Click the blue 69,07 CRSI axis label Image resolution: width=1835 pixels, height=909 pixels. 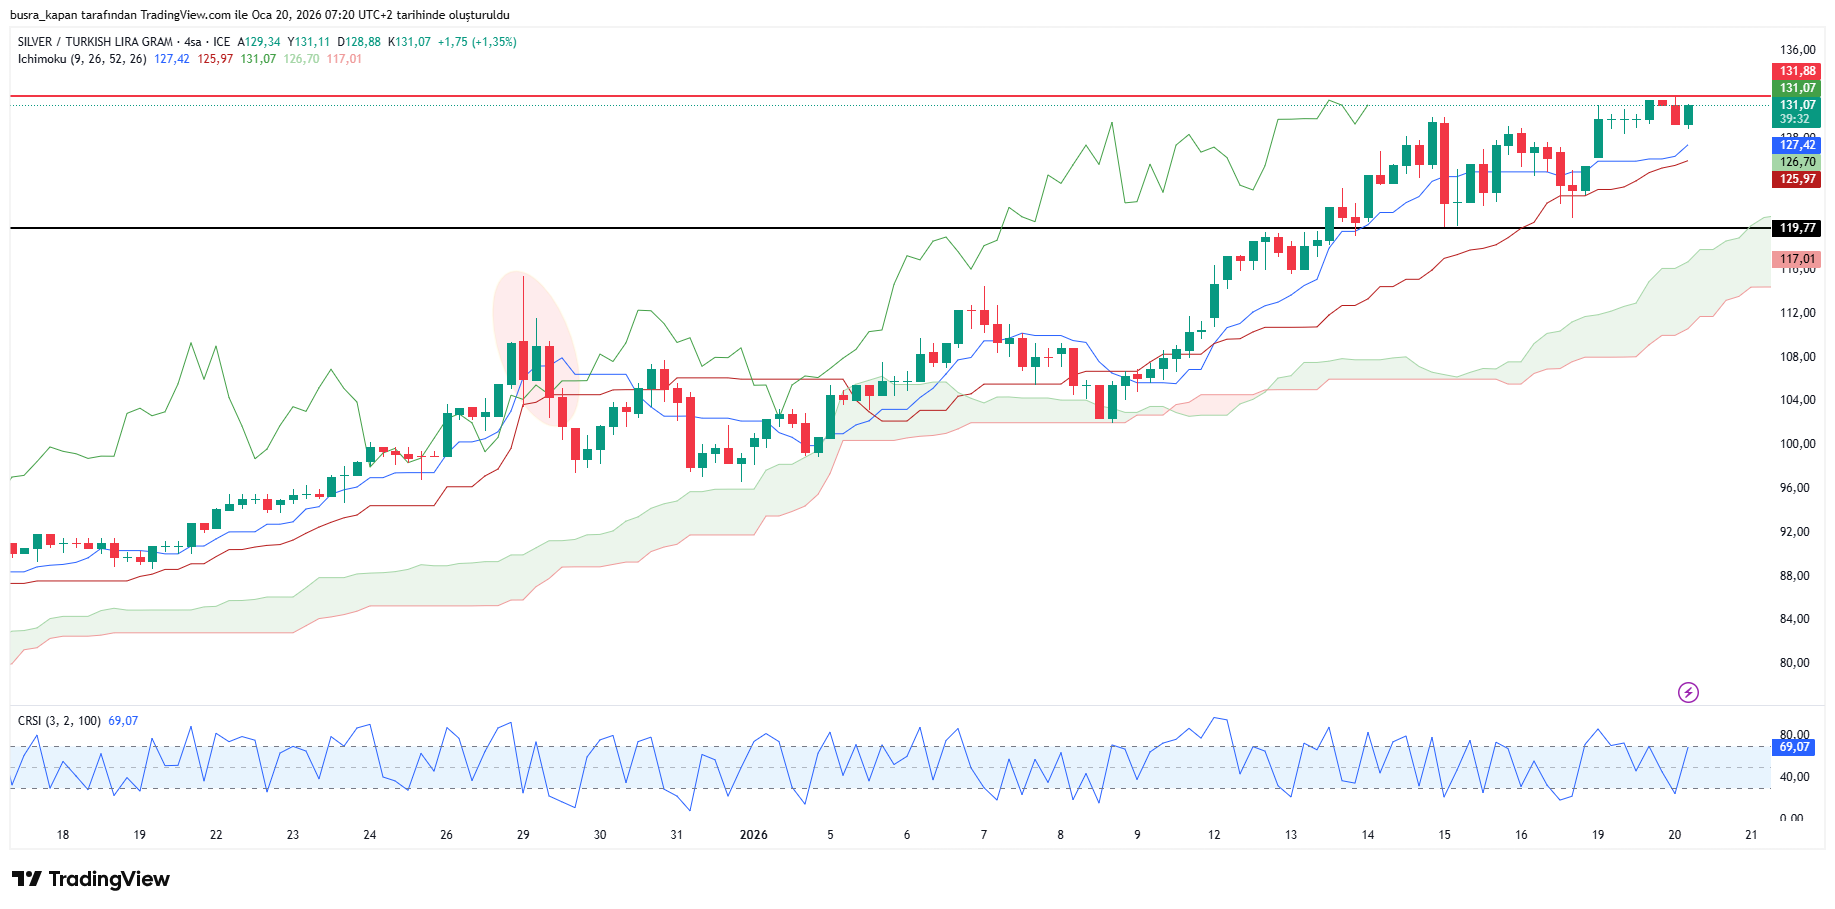coord(1794,747)
